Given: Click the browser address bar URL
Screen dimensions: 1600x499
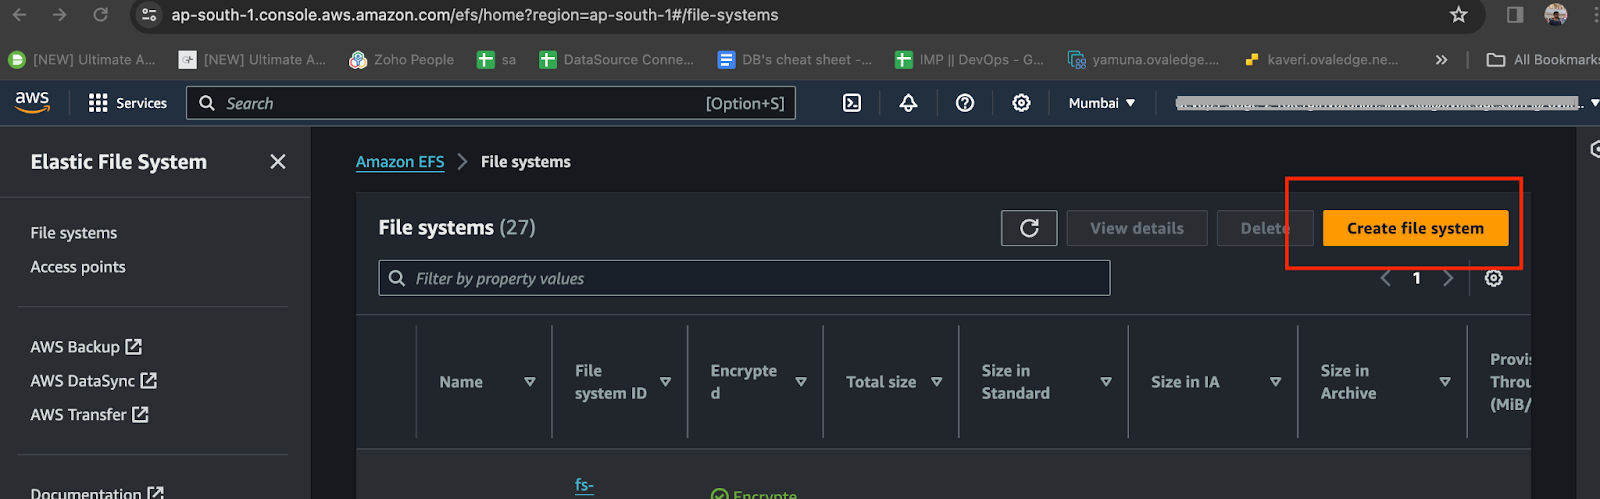Looking at the screenshot, I should 475,15.
